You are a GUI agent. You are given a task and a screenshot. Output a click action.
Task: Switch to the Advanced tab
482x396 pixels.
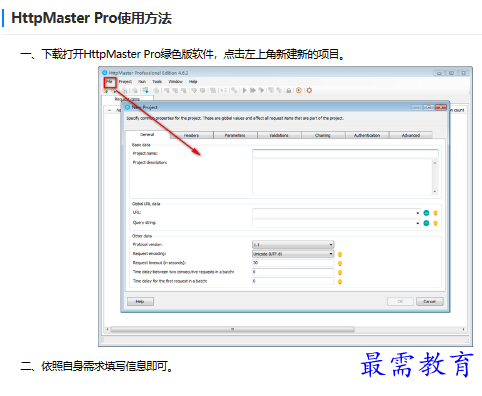pos(411,135)
